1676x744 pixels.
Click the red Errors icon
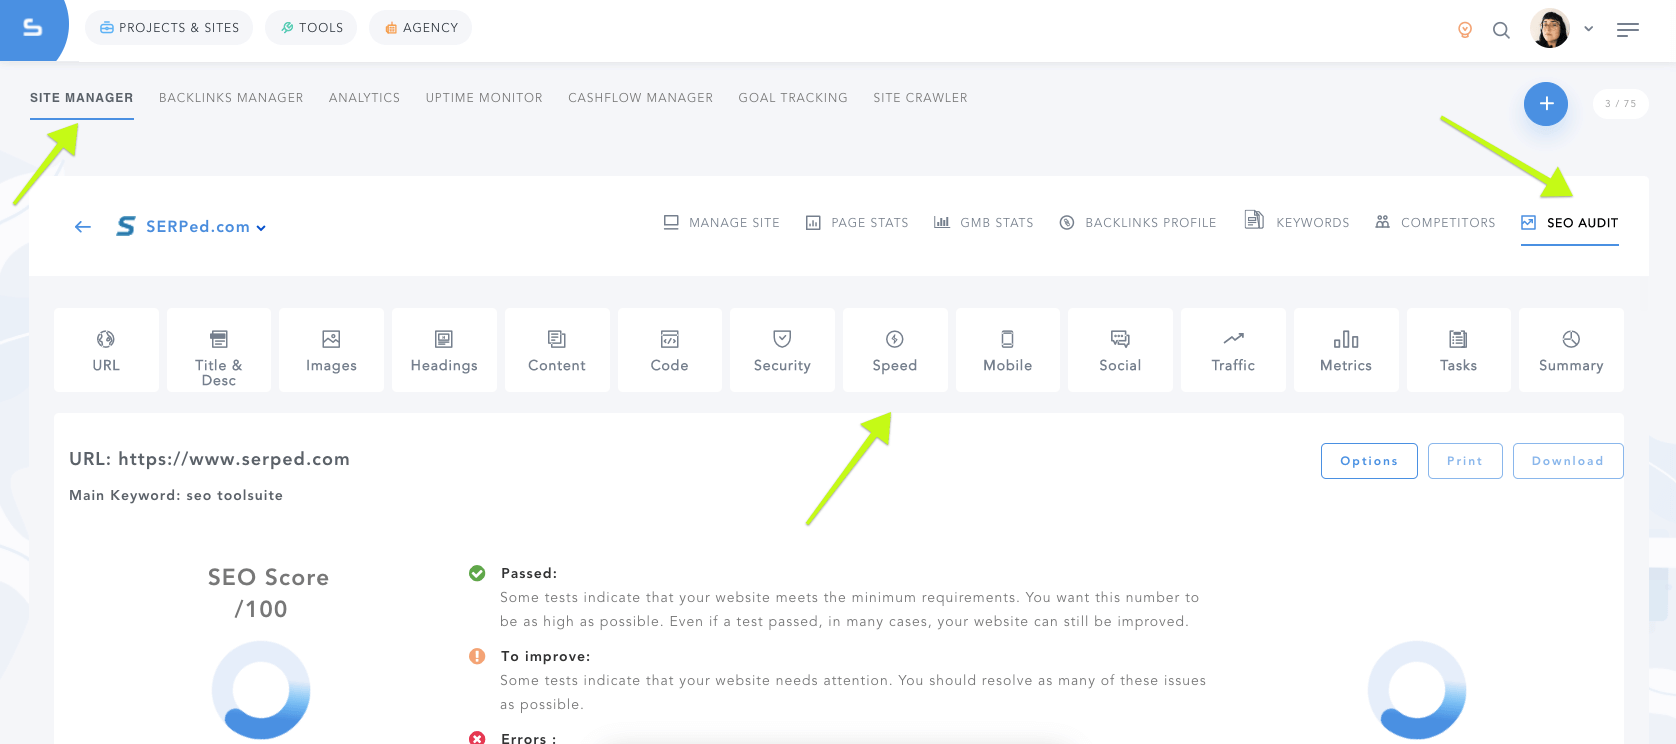[x=477, y=738]
